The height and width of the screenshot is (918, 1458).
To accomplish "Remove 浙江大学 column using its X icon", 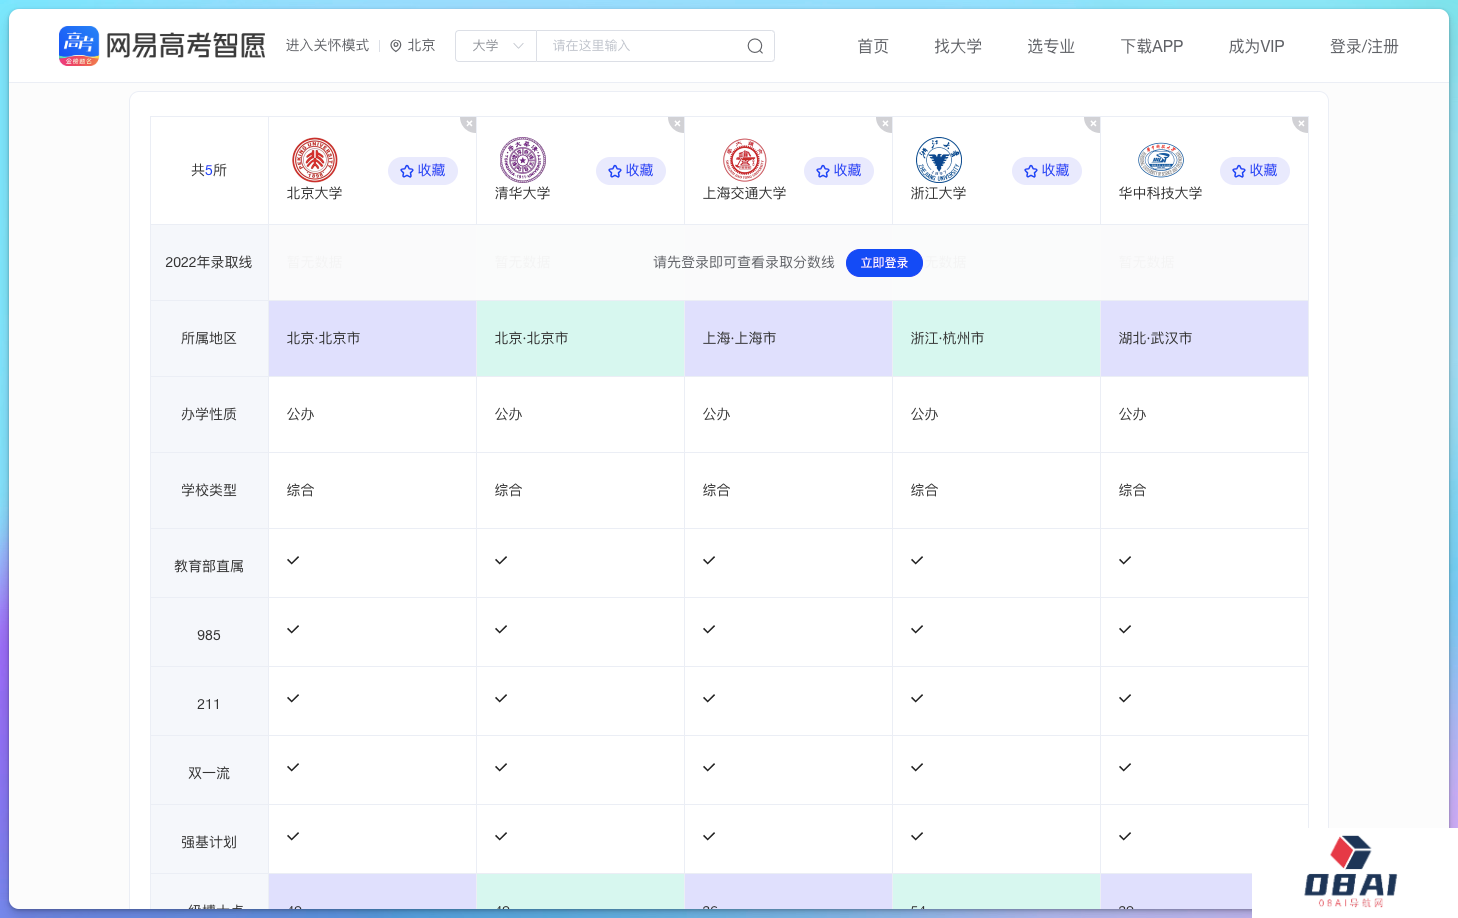I will 1092,124.
